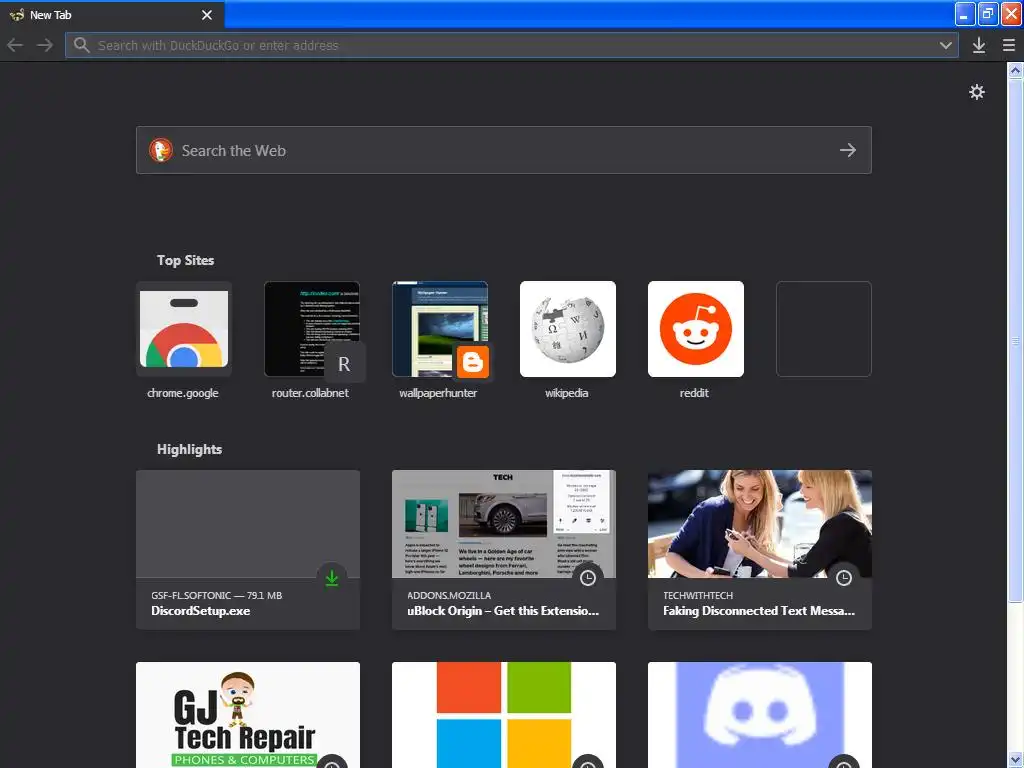The height and width of the screenshot is (768, 1024).
Task: Click the TECHWITHTECH source label
Action: pos(698,596)
